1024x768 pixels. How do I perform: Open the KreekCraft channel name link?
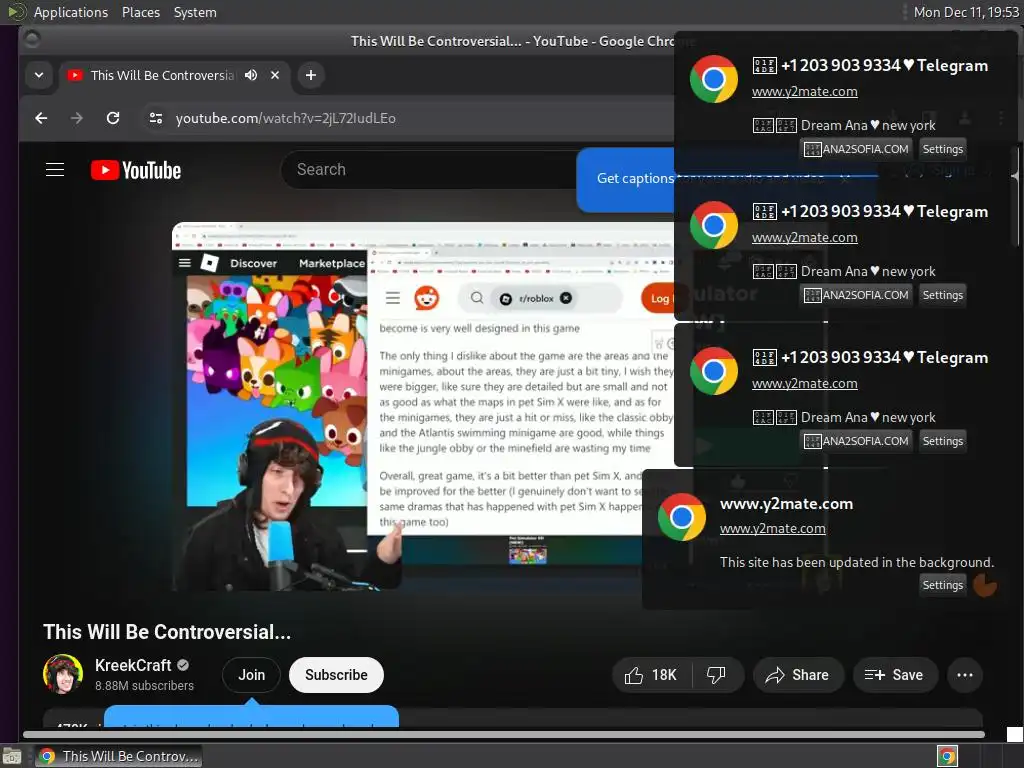(x=133, y=665)
